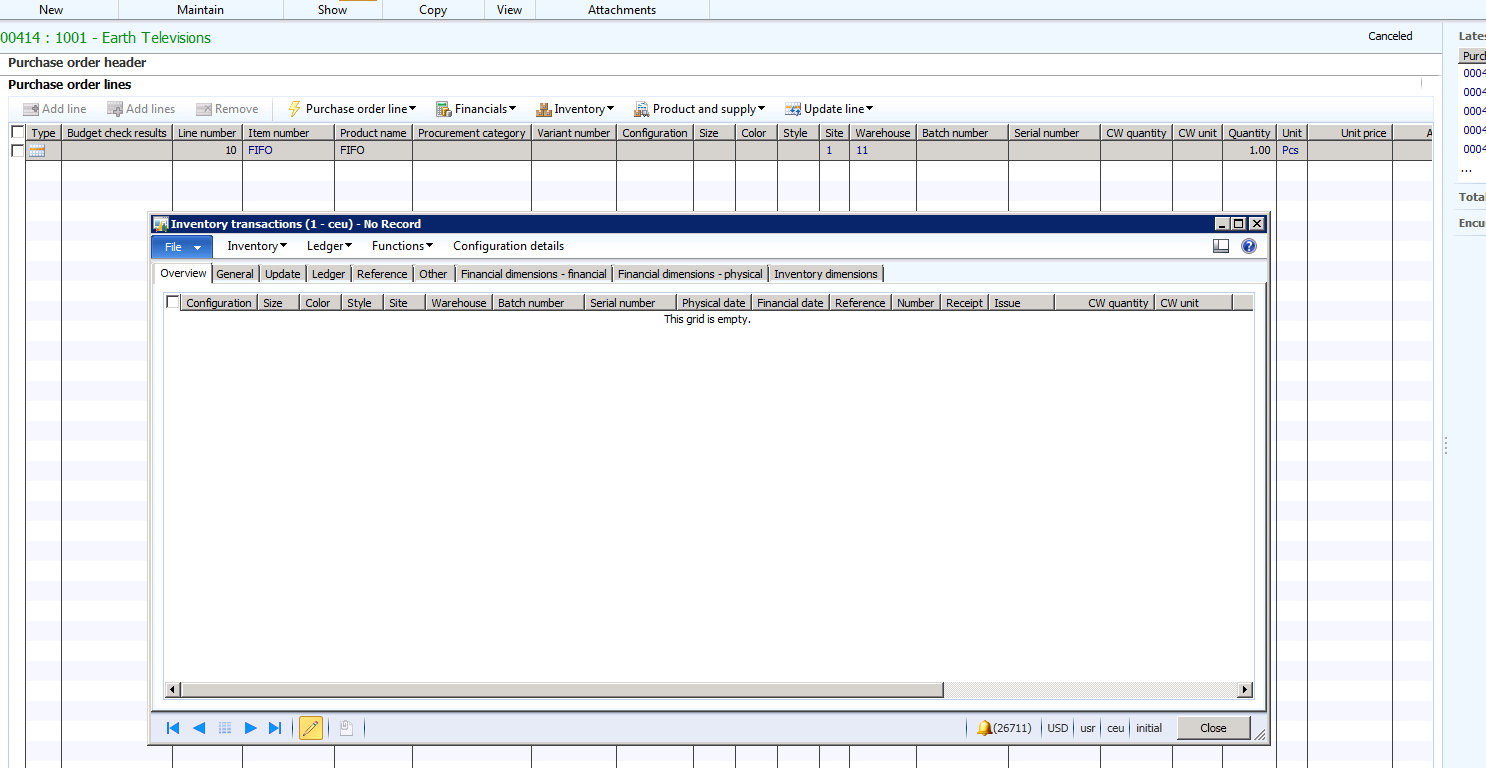Open the Financials dropdown menu

point(476,109)
